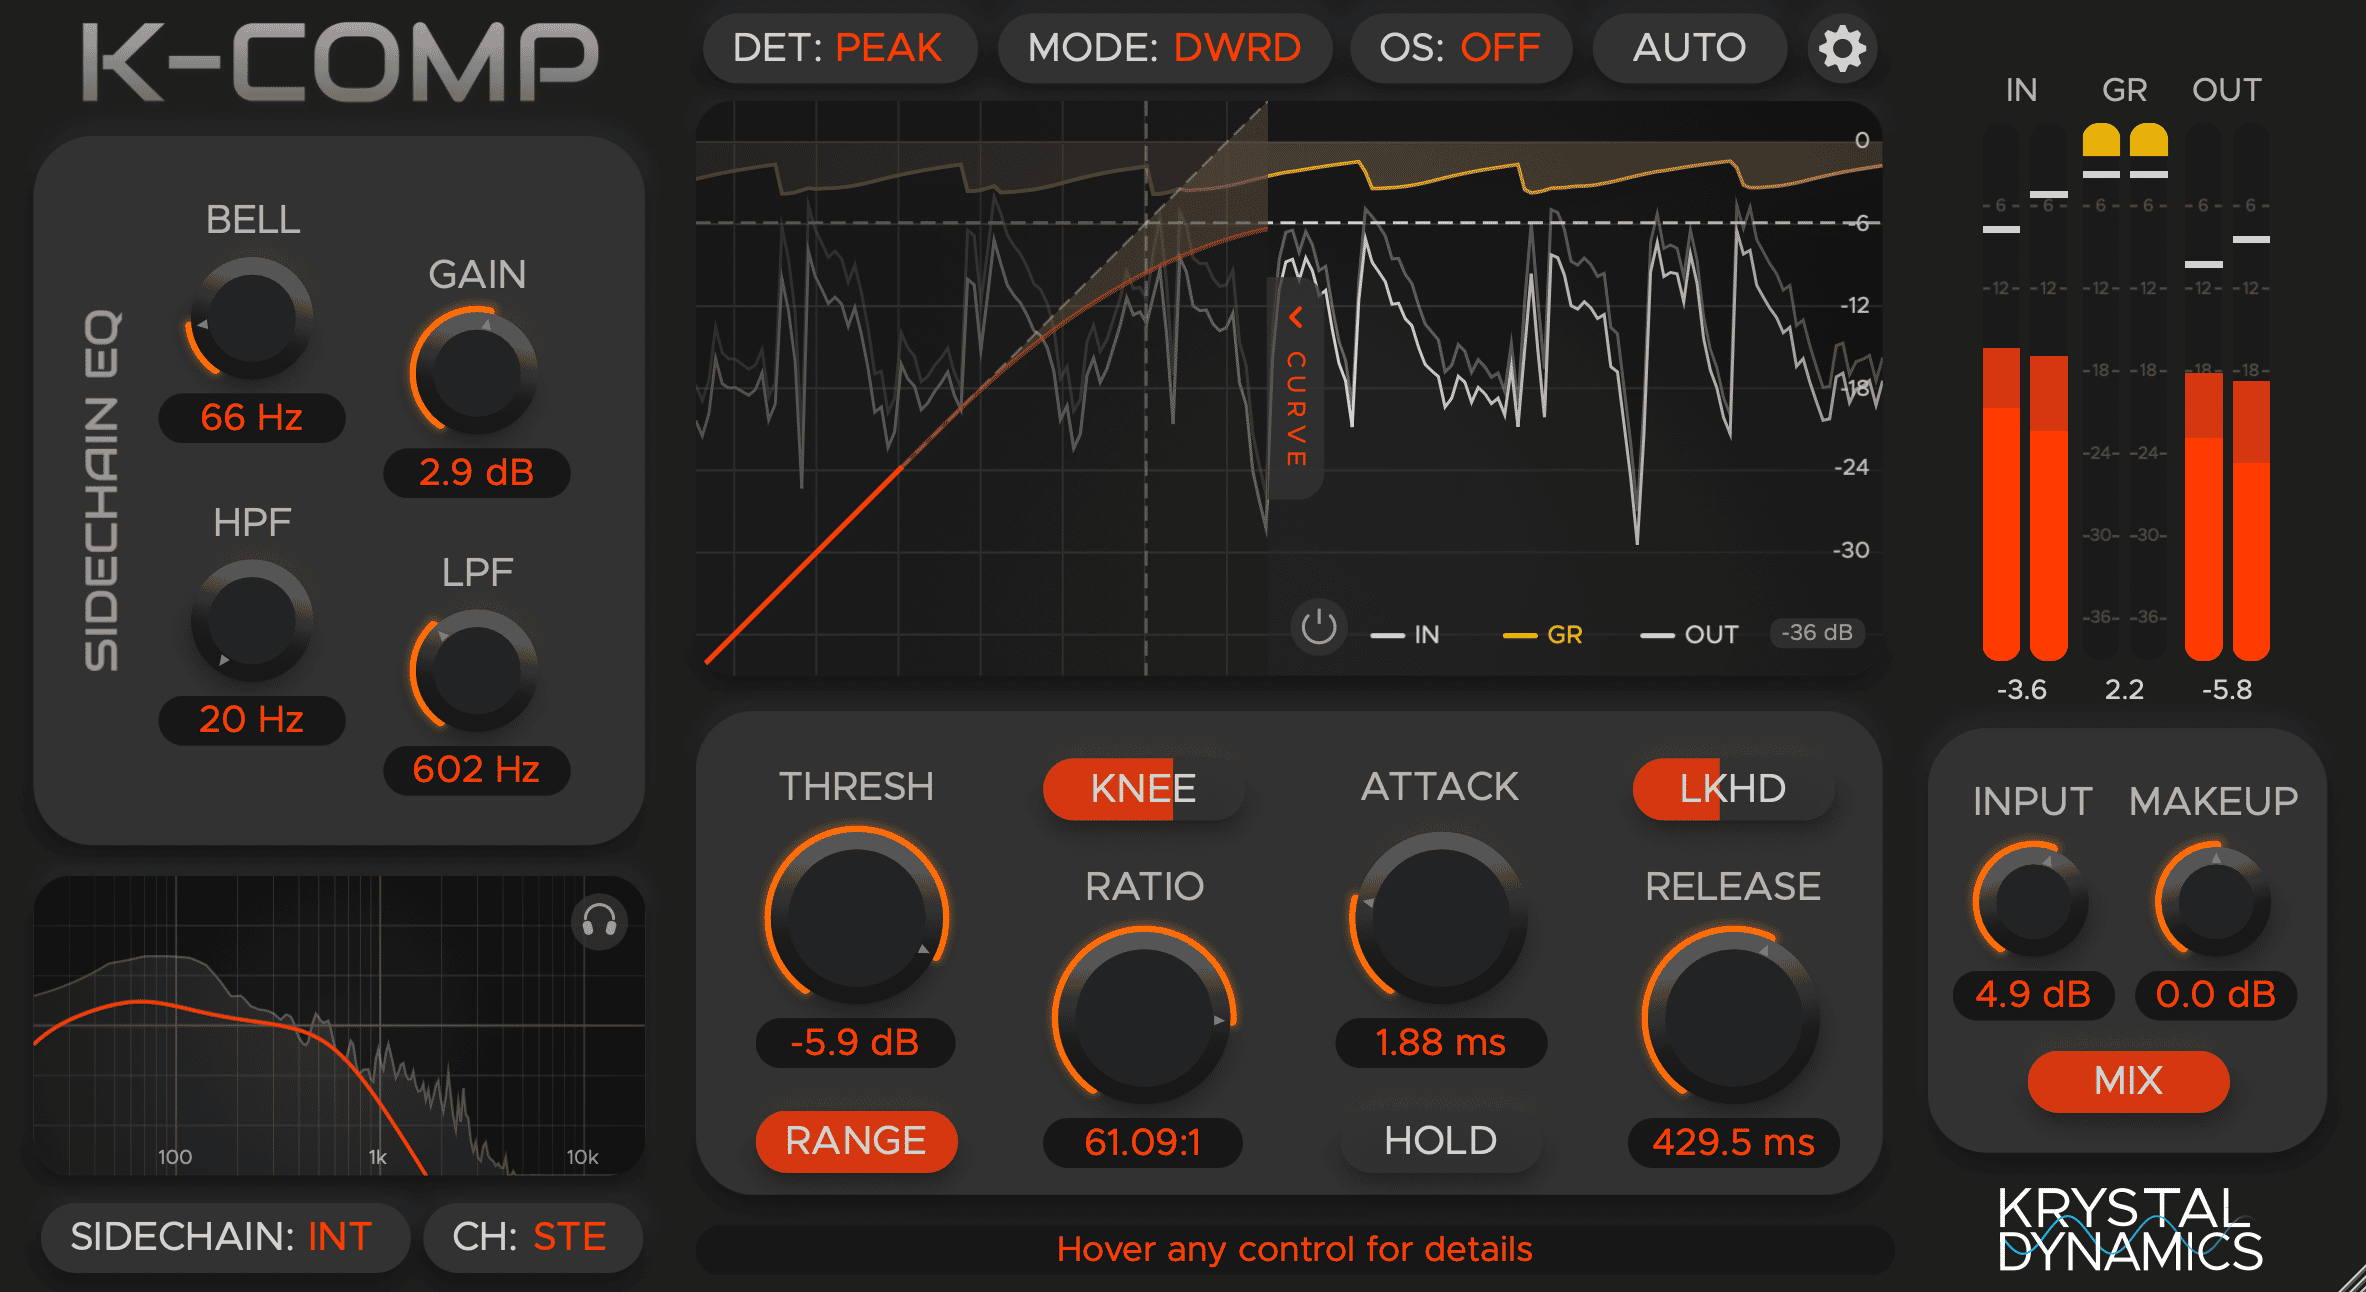Click the 602 Hz LPF value field
2366x1292 pixels.
[x=477, y=770]
